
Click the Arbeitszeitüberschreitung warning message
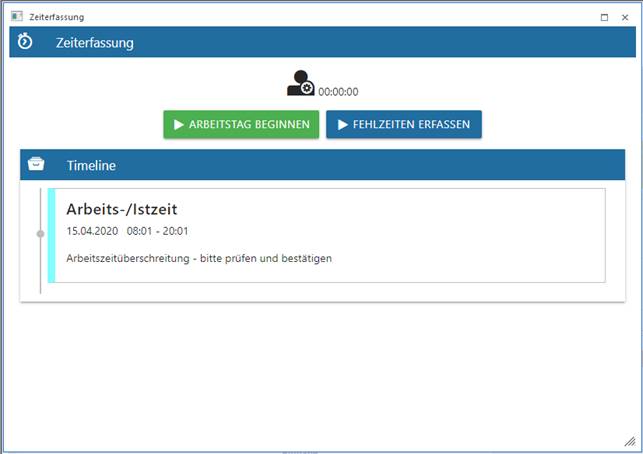[198, 258]
